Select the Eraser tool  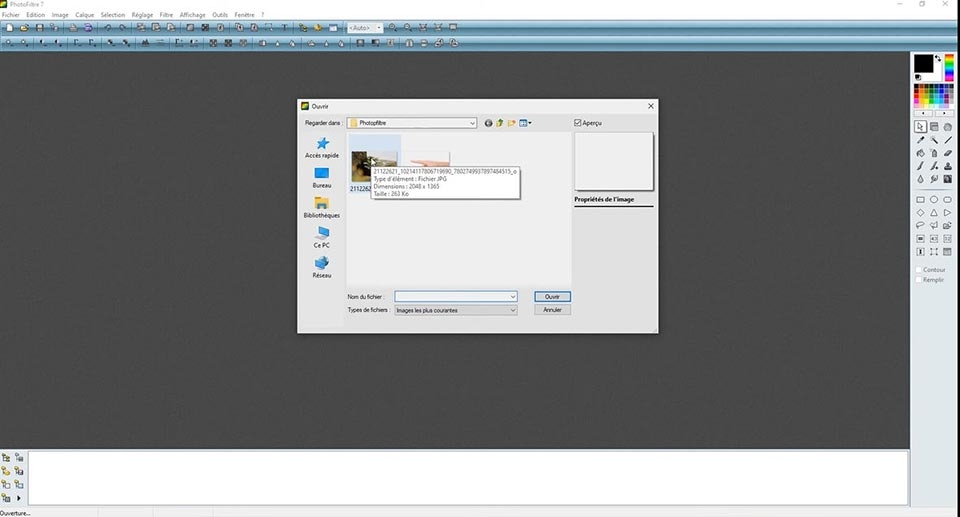click(x=948, y=153)
